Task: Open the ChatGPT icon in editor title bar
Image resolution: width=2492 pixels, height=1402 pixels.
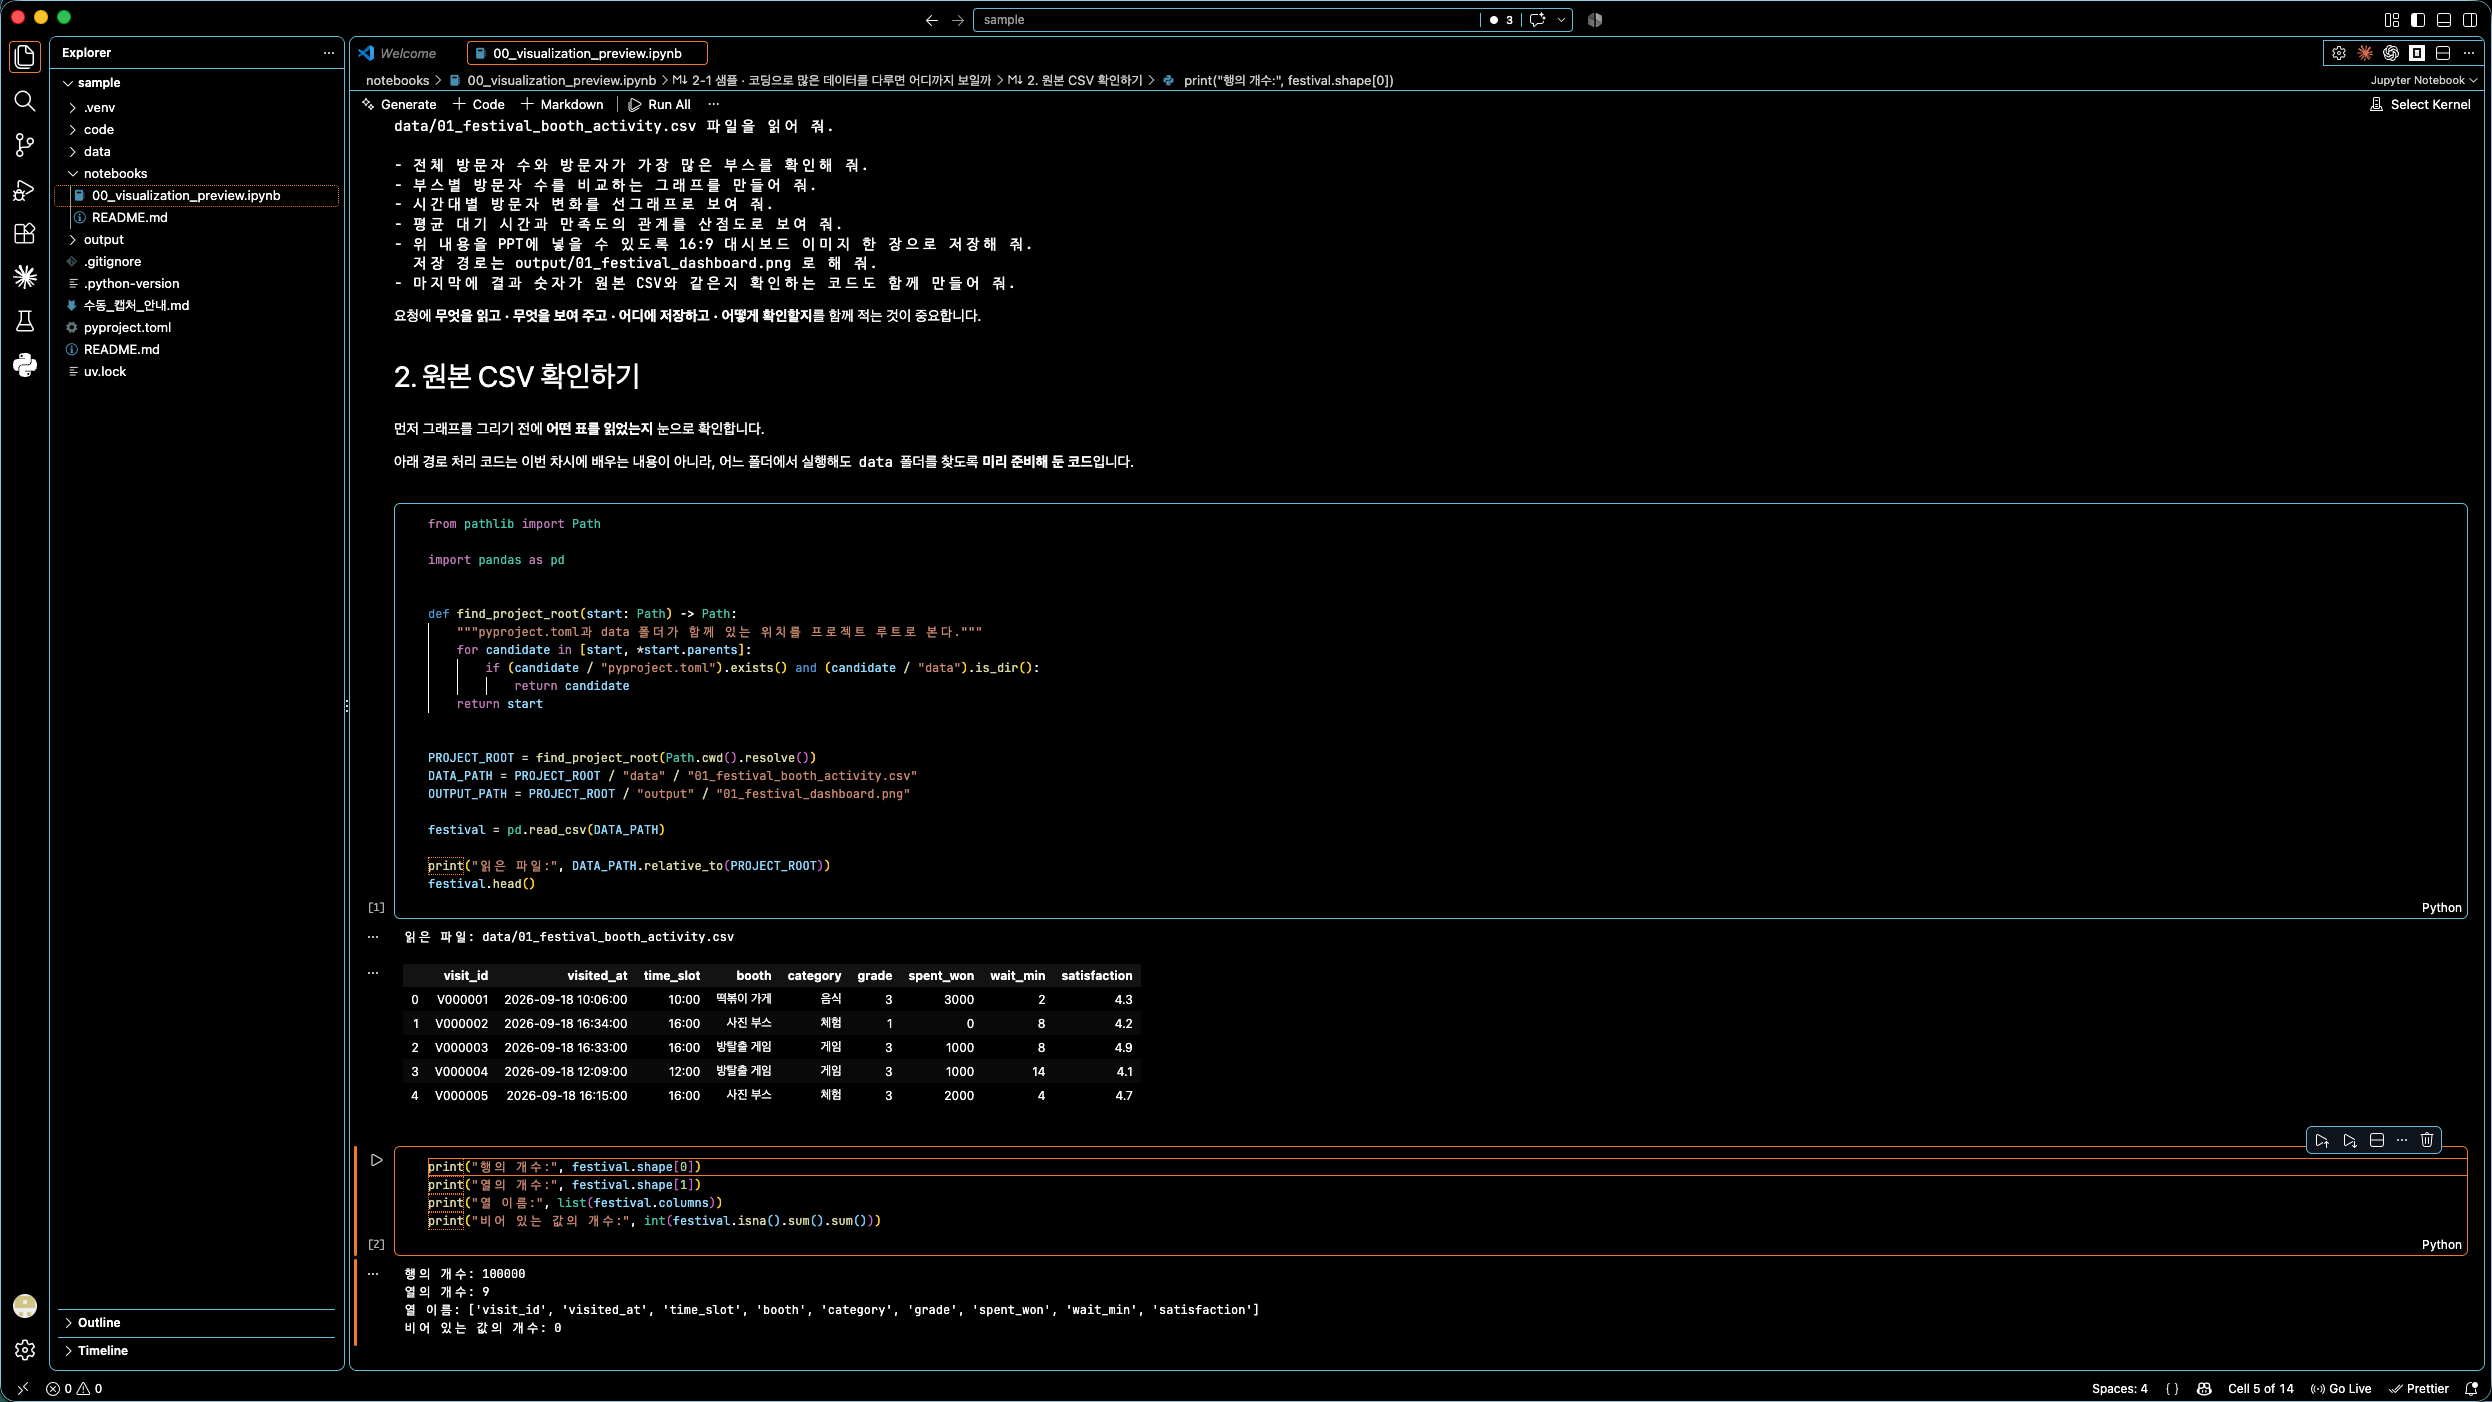Action: pyautogui.click(x=2391, y=53)
